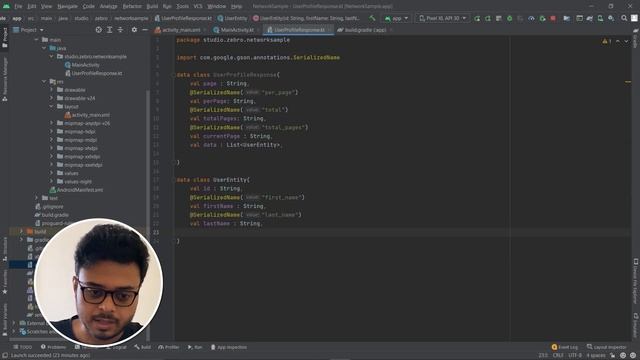Click 4 spaces indent in status bar
The image size is (640, 360).
[596, 356]
